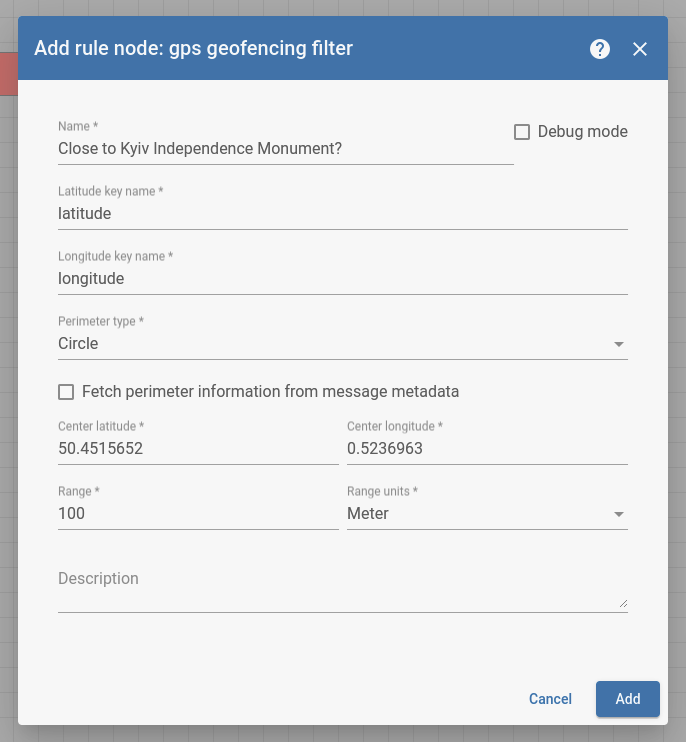This screenshot has height=742, width=686.
Task: Click the red node behind the dialog
Action: 9,74
